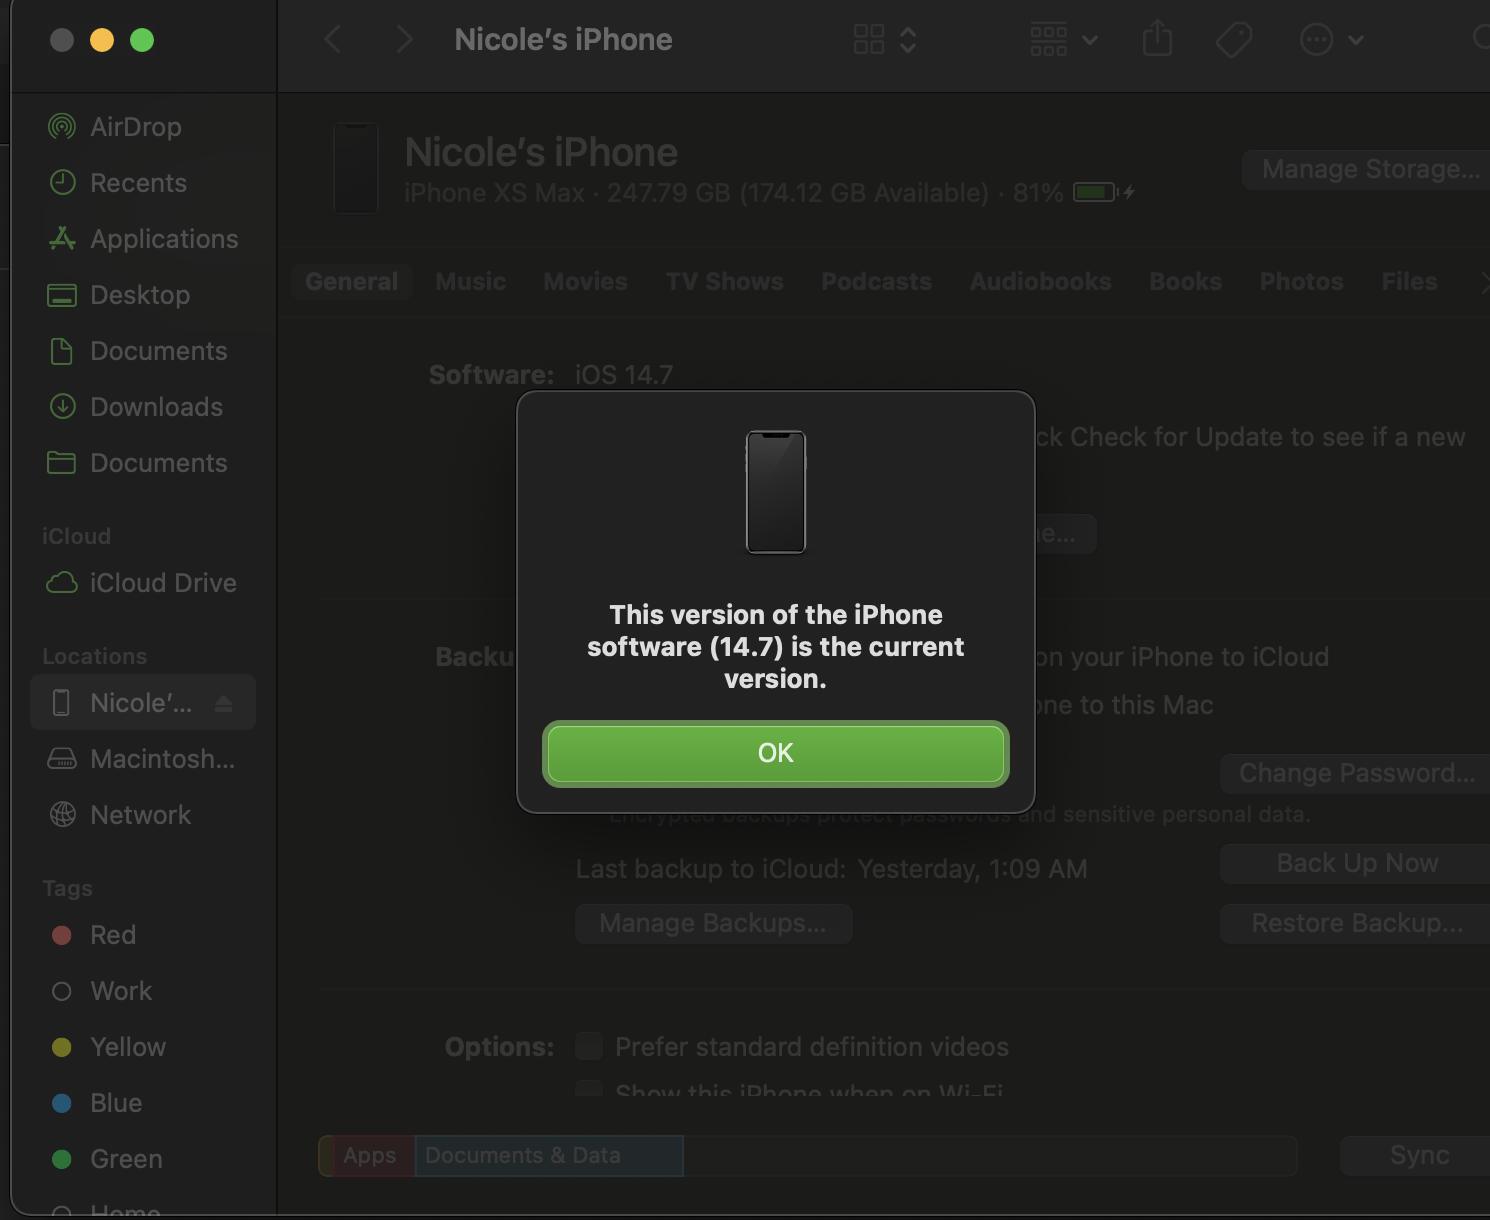Open iCloud Drive in the sidebar
This screenshot has width=1490, height=1220.
tap(142, 583)
